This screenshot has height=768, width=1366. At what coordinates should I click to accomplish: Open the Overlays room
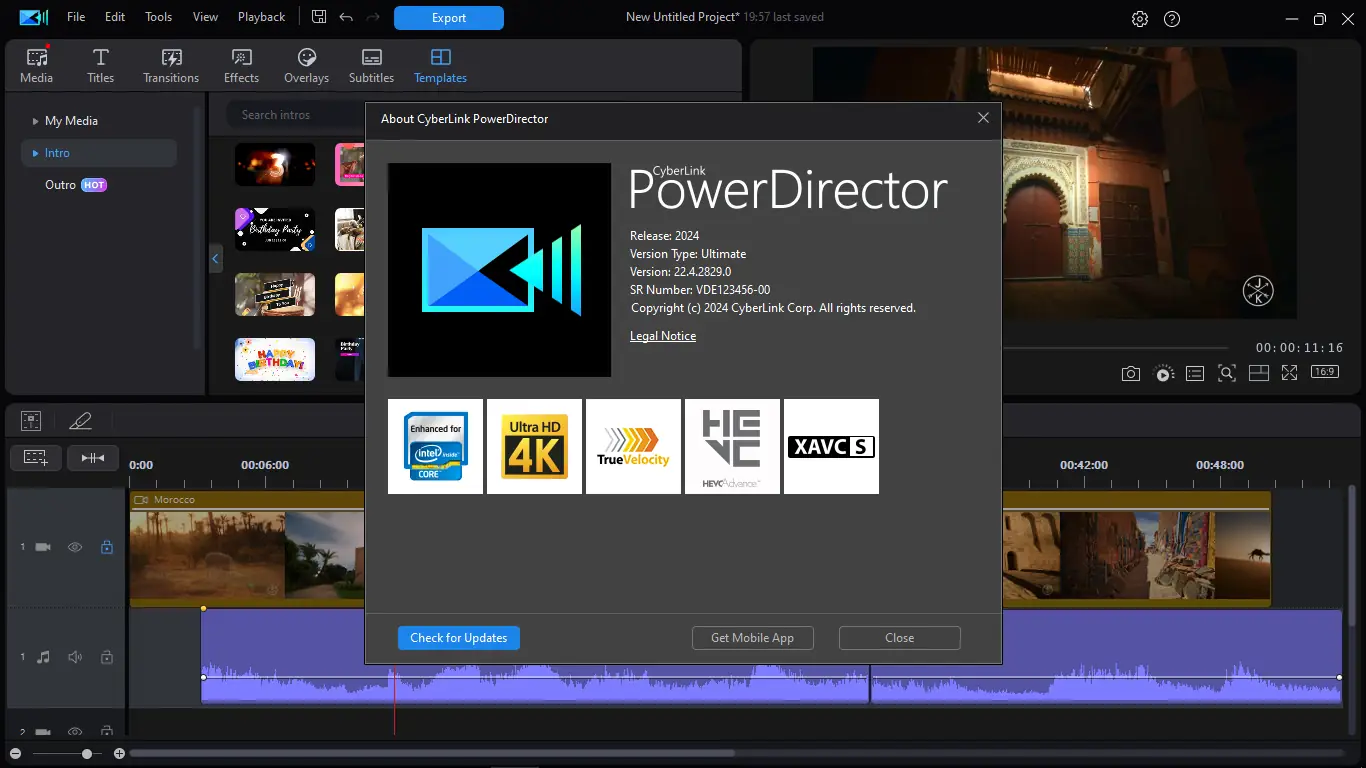pyautogui.click(x=306, y=66)
